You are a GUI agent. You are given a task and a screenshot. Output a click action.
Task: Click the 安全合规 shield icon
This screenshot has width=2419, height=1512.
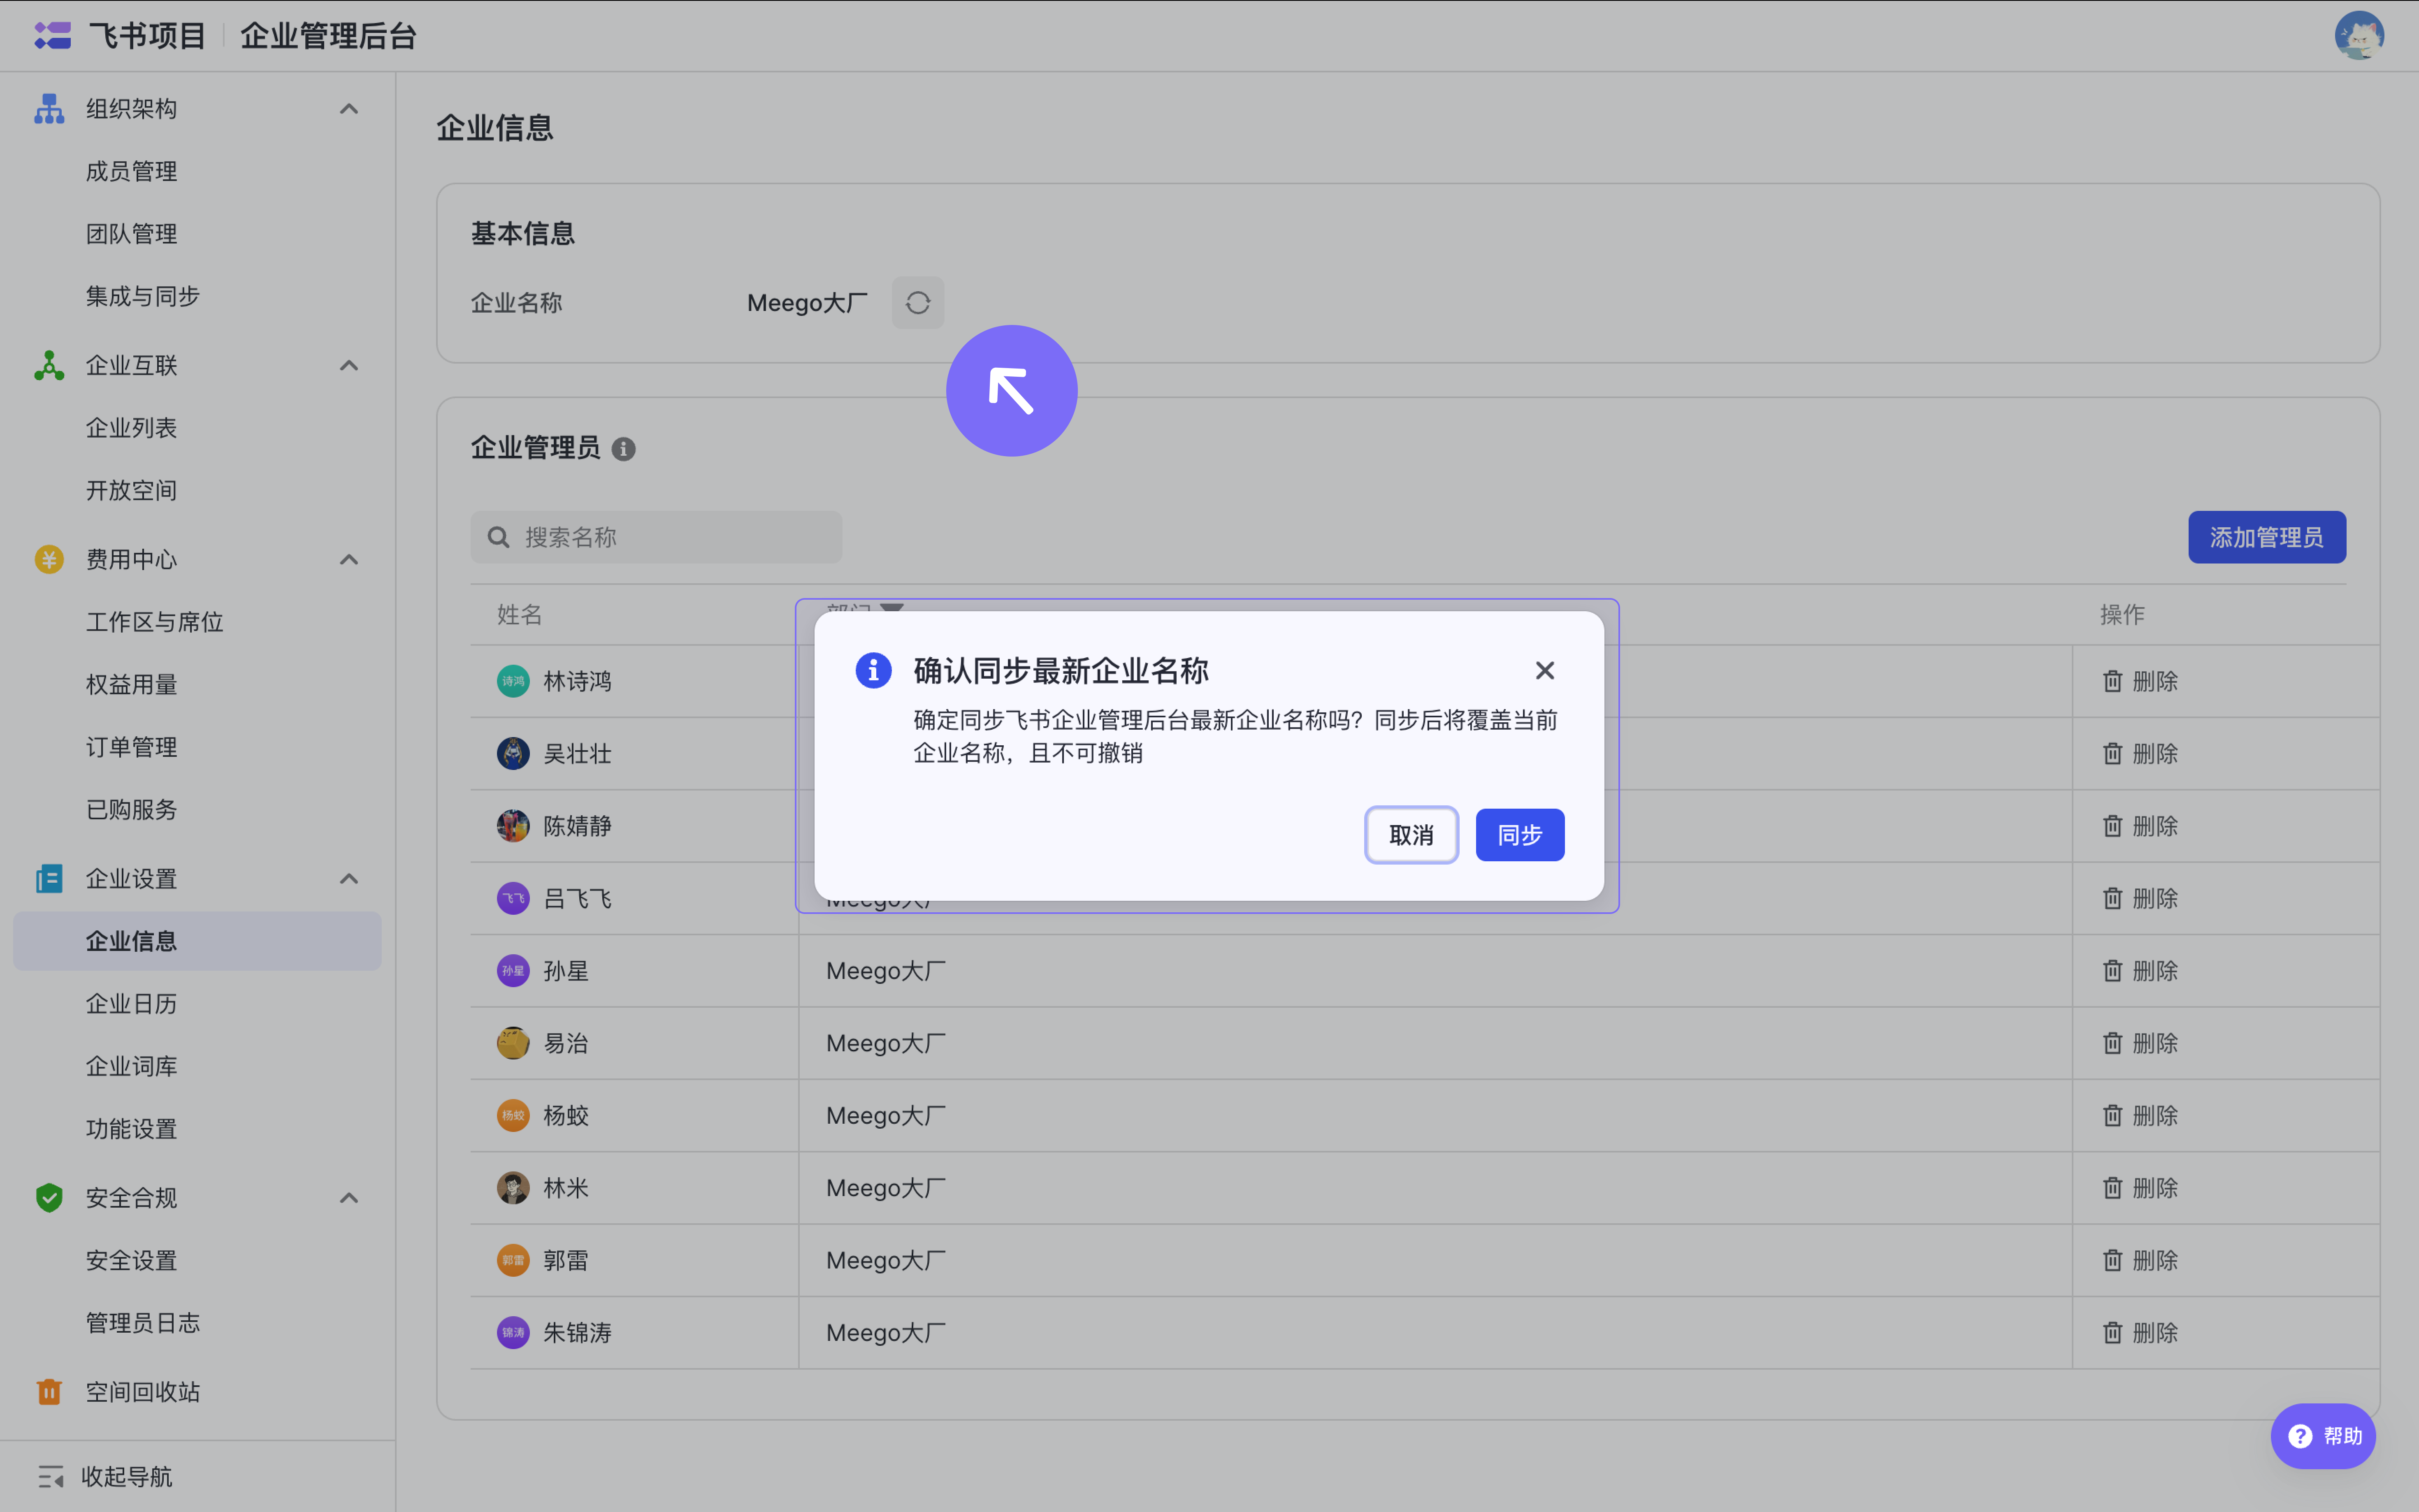tap(49, 1198)
